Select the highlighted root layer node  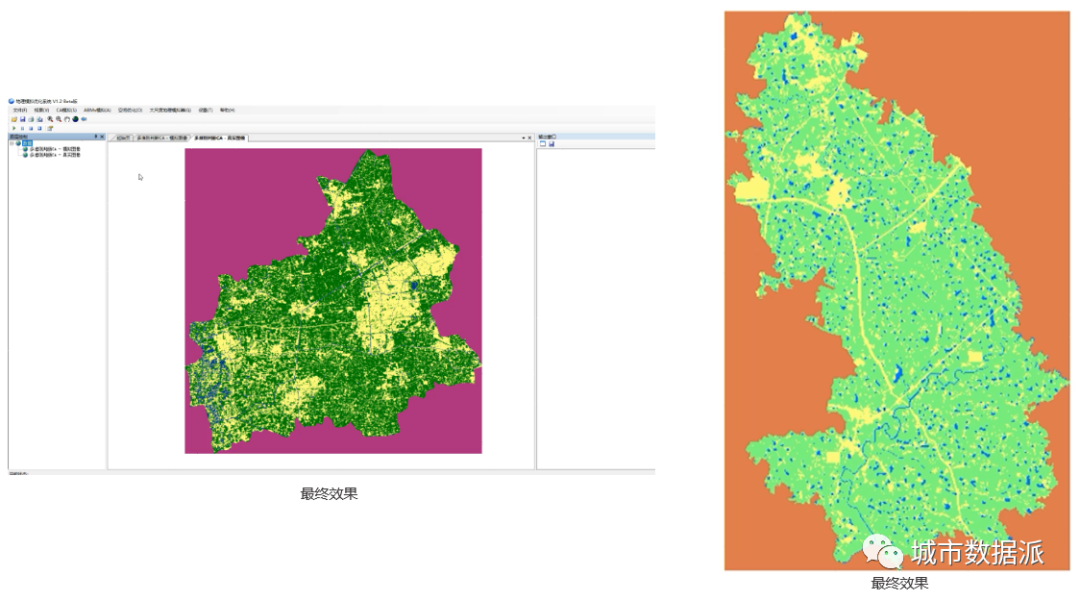pyautogui.click(x=28, y=143)
